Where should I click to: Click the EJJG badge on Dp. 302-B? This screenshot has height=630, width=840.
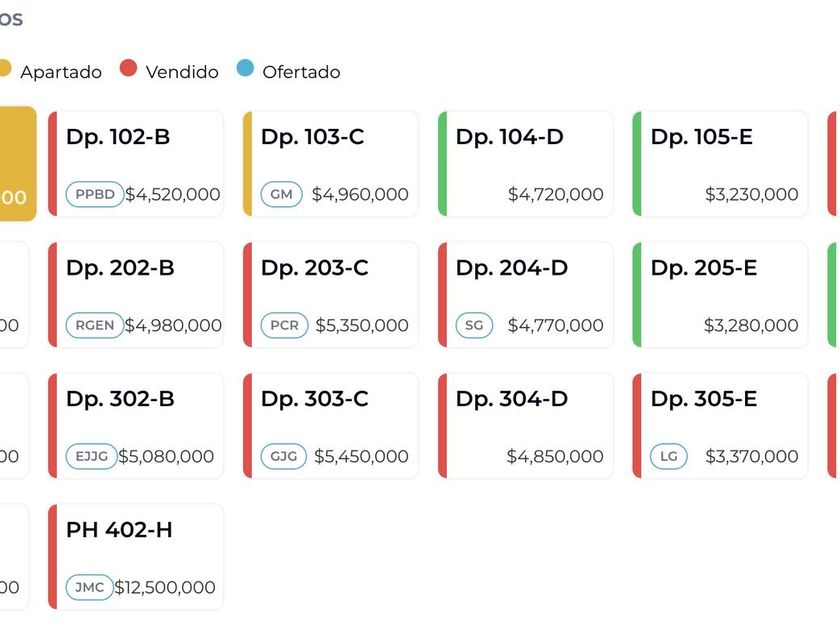pyautogui.click(x=91, y=456)
